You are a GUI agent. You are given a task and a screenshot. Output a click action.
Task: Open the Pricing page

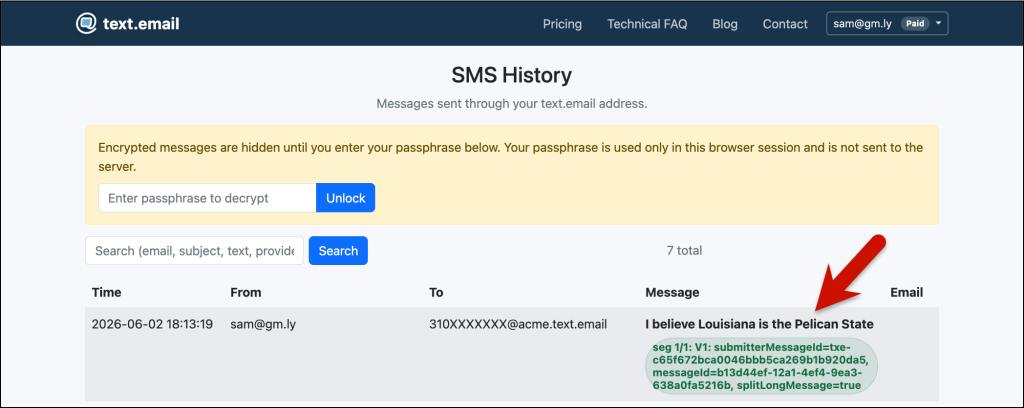point(562,24)
